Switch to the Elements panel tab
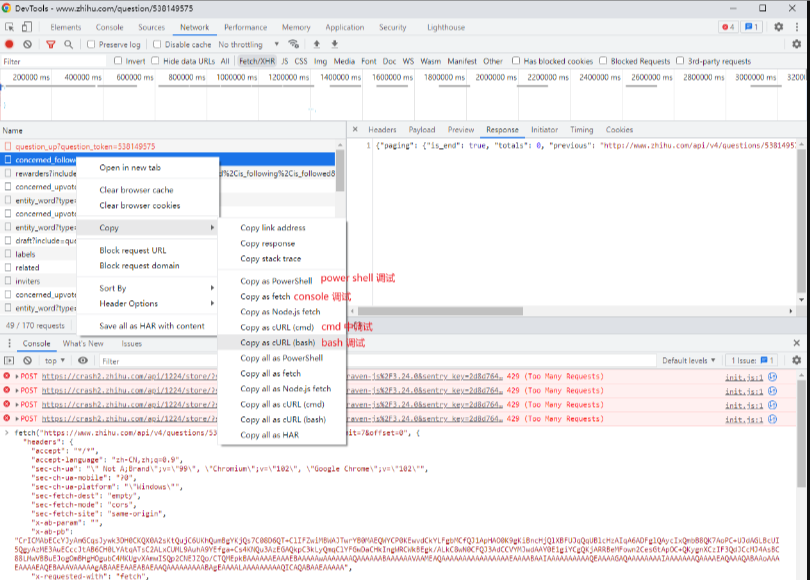The width and height of the screenshot is (810, 580). 66,27
